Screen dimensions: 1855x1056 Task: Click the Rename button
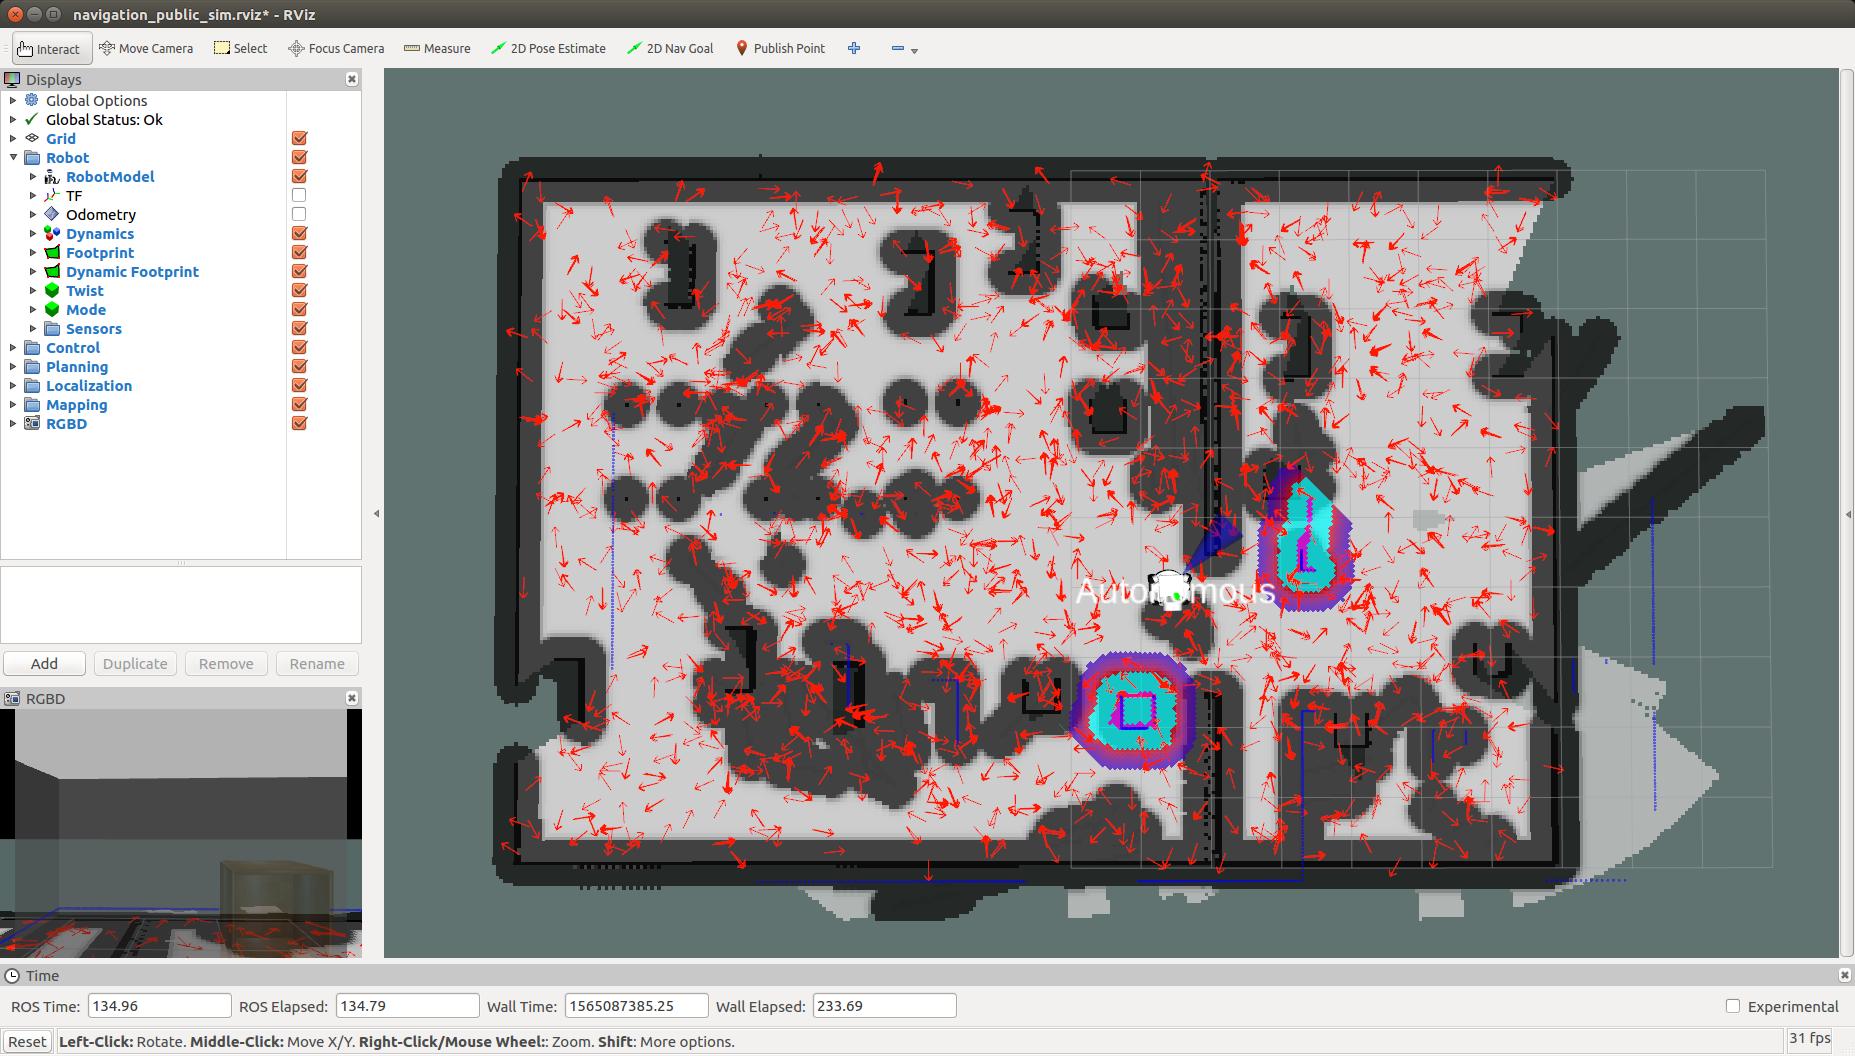[x=317, y=663]
